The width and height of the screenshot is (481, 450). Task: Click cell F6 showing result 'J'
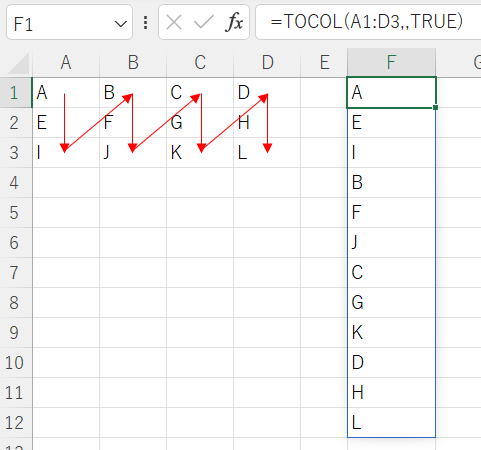tap(392, 242)
